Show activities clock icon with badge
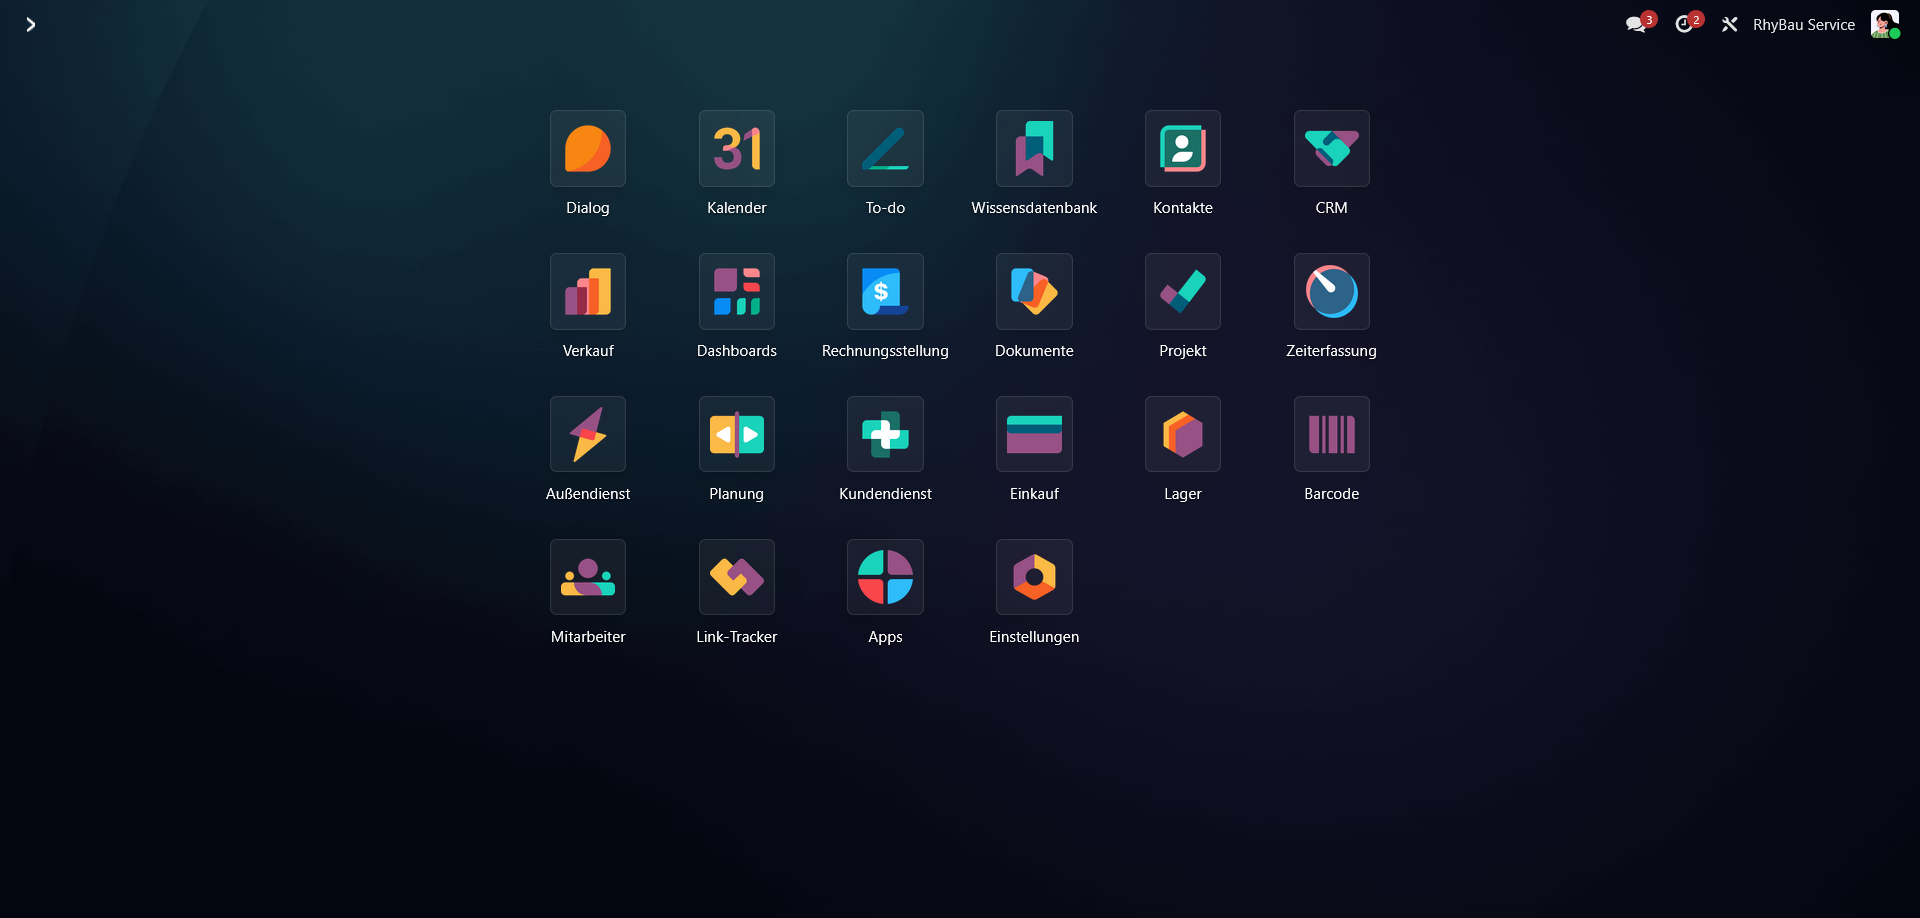The image size is (1920, 918). click(x=1685, y=24)
